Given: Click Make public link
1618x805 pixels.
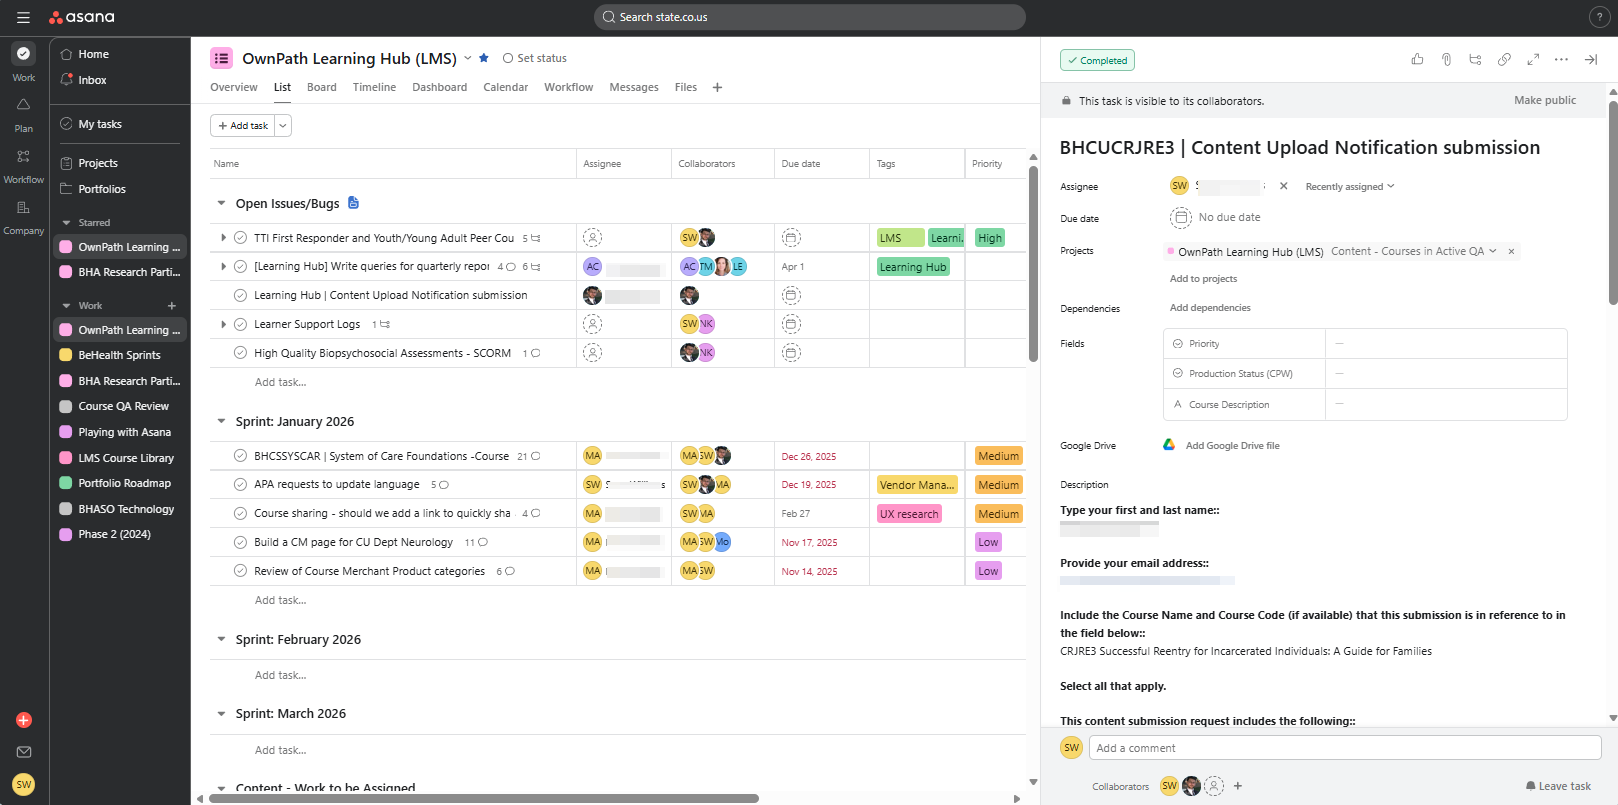Looking at the screenshot, I should [x=1545, y=100].
